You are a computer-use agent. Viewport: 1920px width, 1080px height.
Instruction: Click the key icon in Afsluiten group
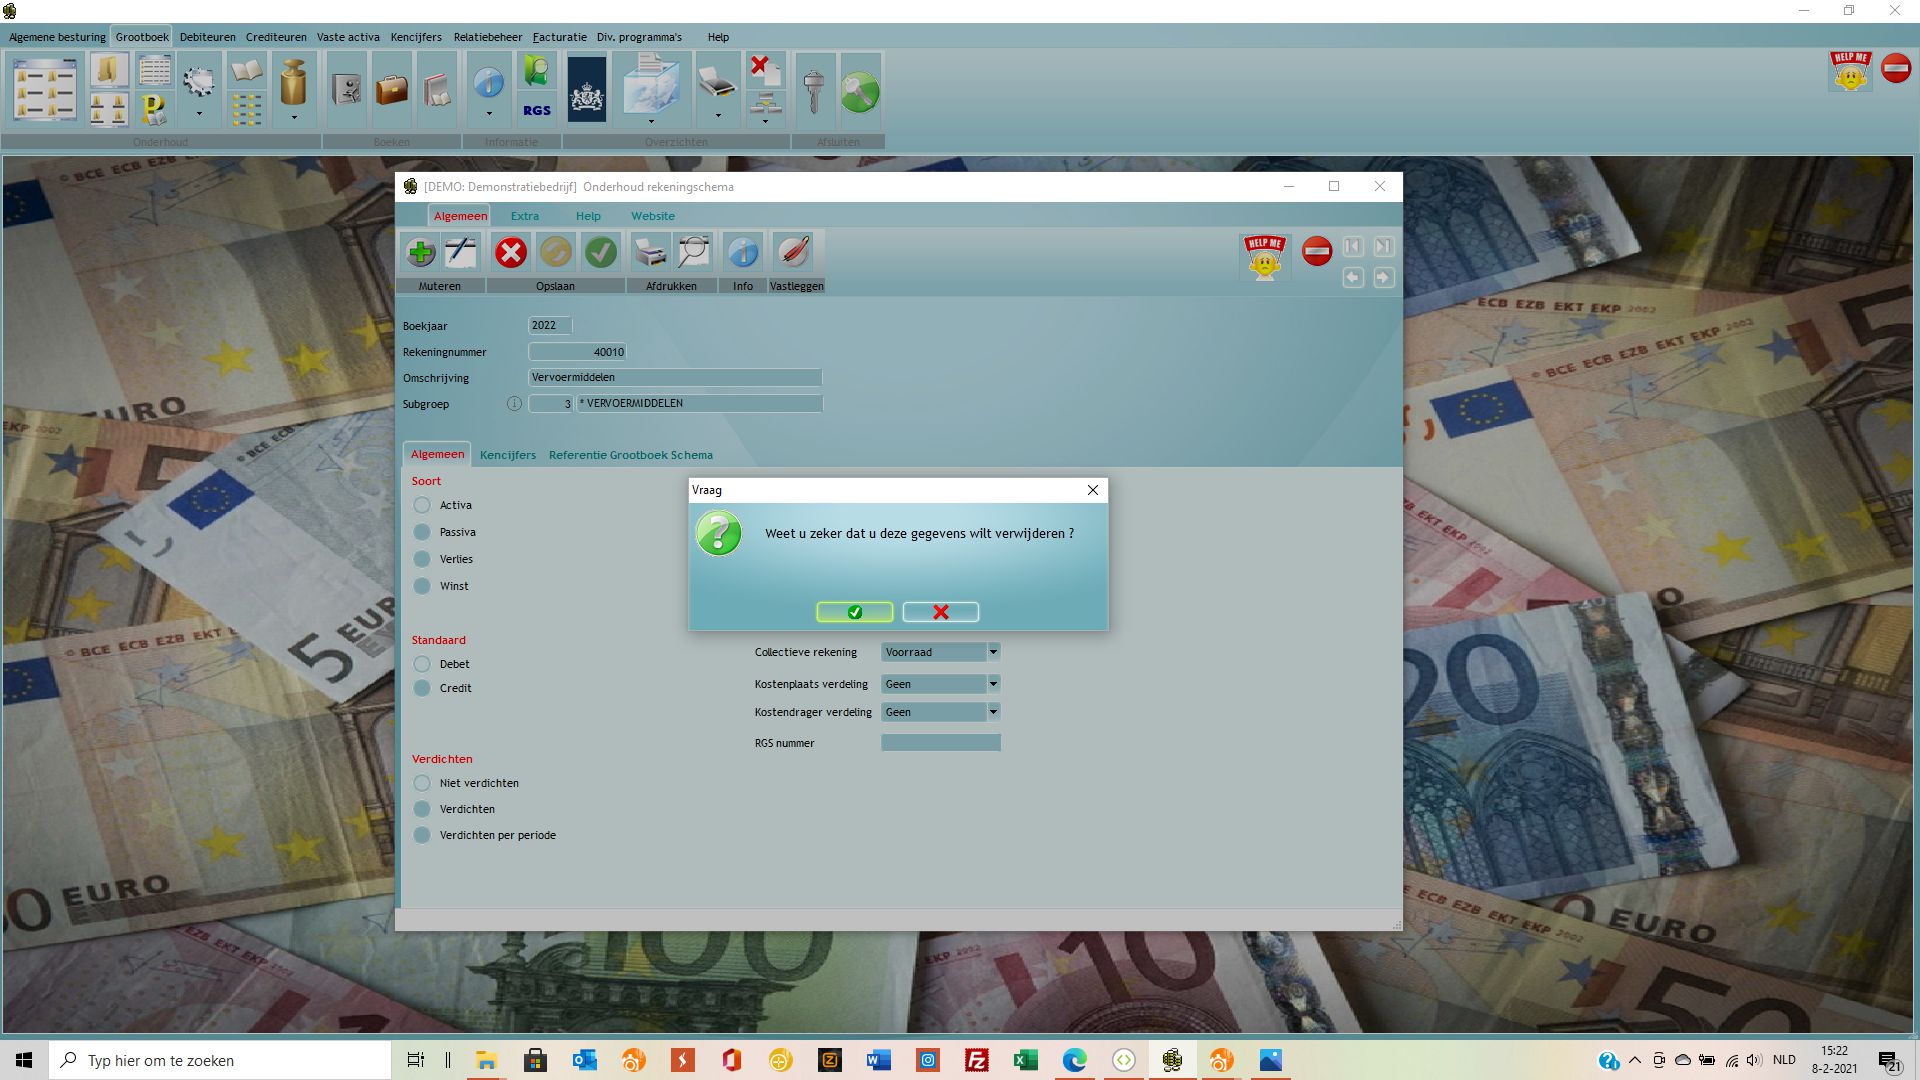(x=814, y=91)
